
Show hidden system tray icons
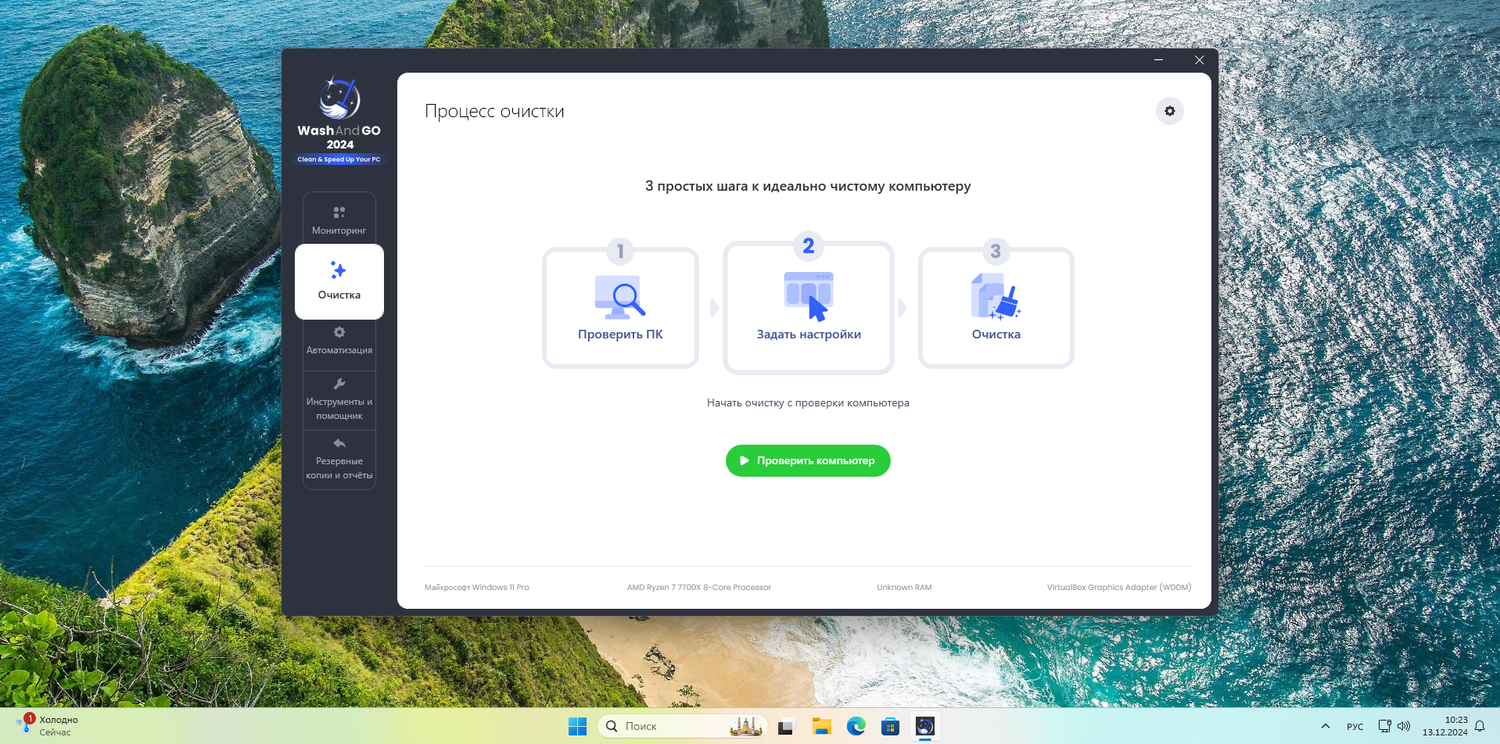(1326, 726)
